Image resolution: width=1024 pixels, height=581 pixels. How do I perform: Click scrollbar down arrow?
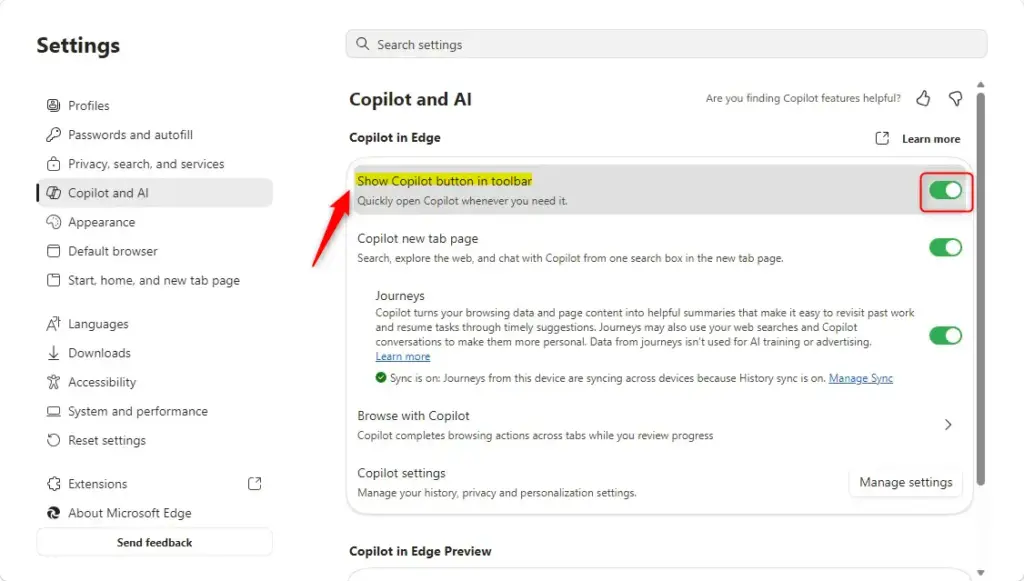(980, 573)
